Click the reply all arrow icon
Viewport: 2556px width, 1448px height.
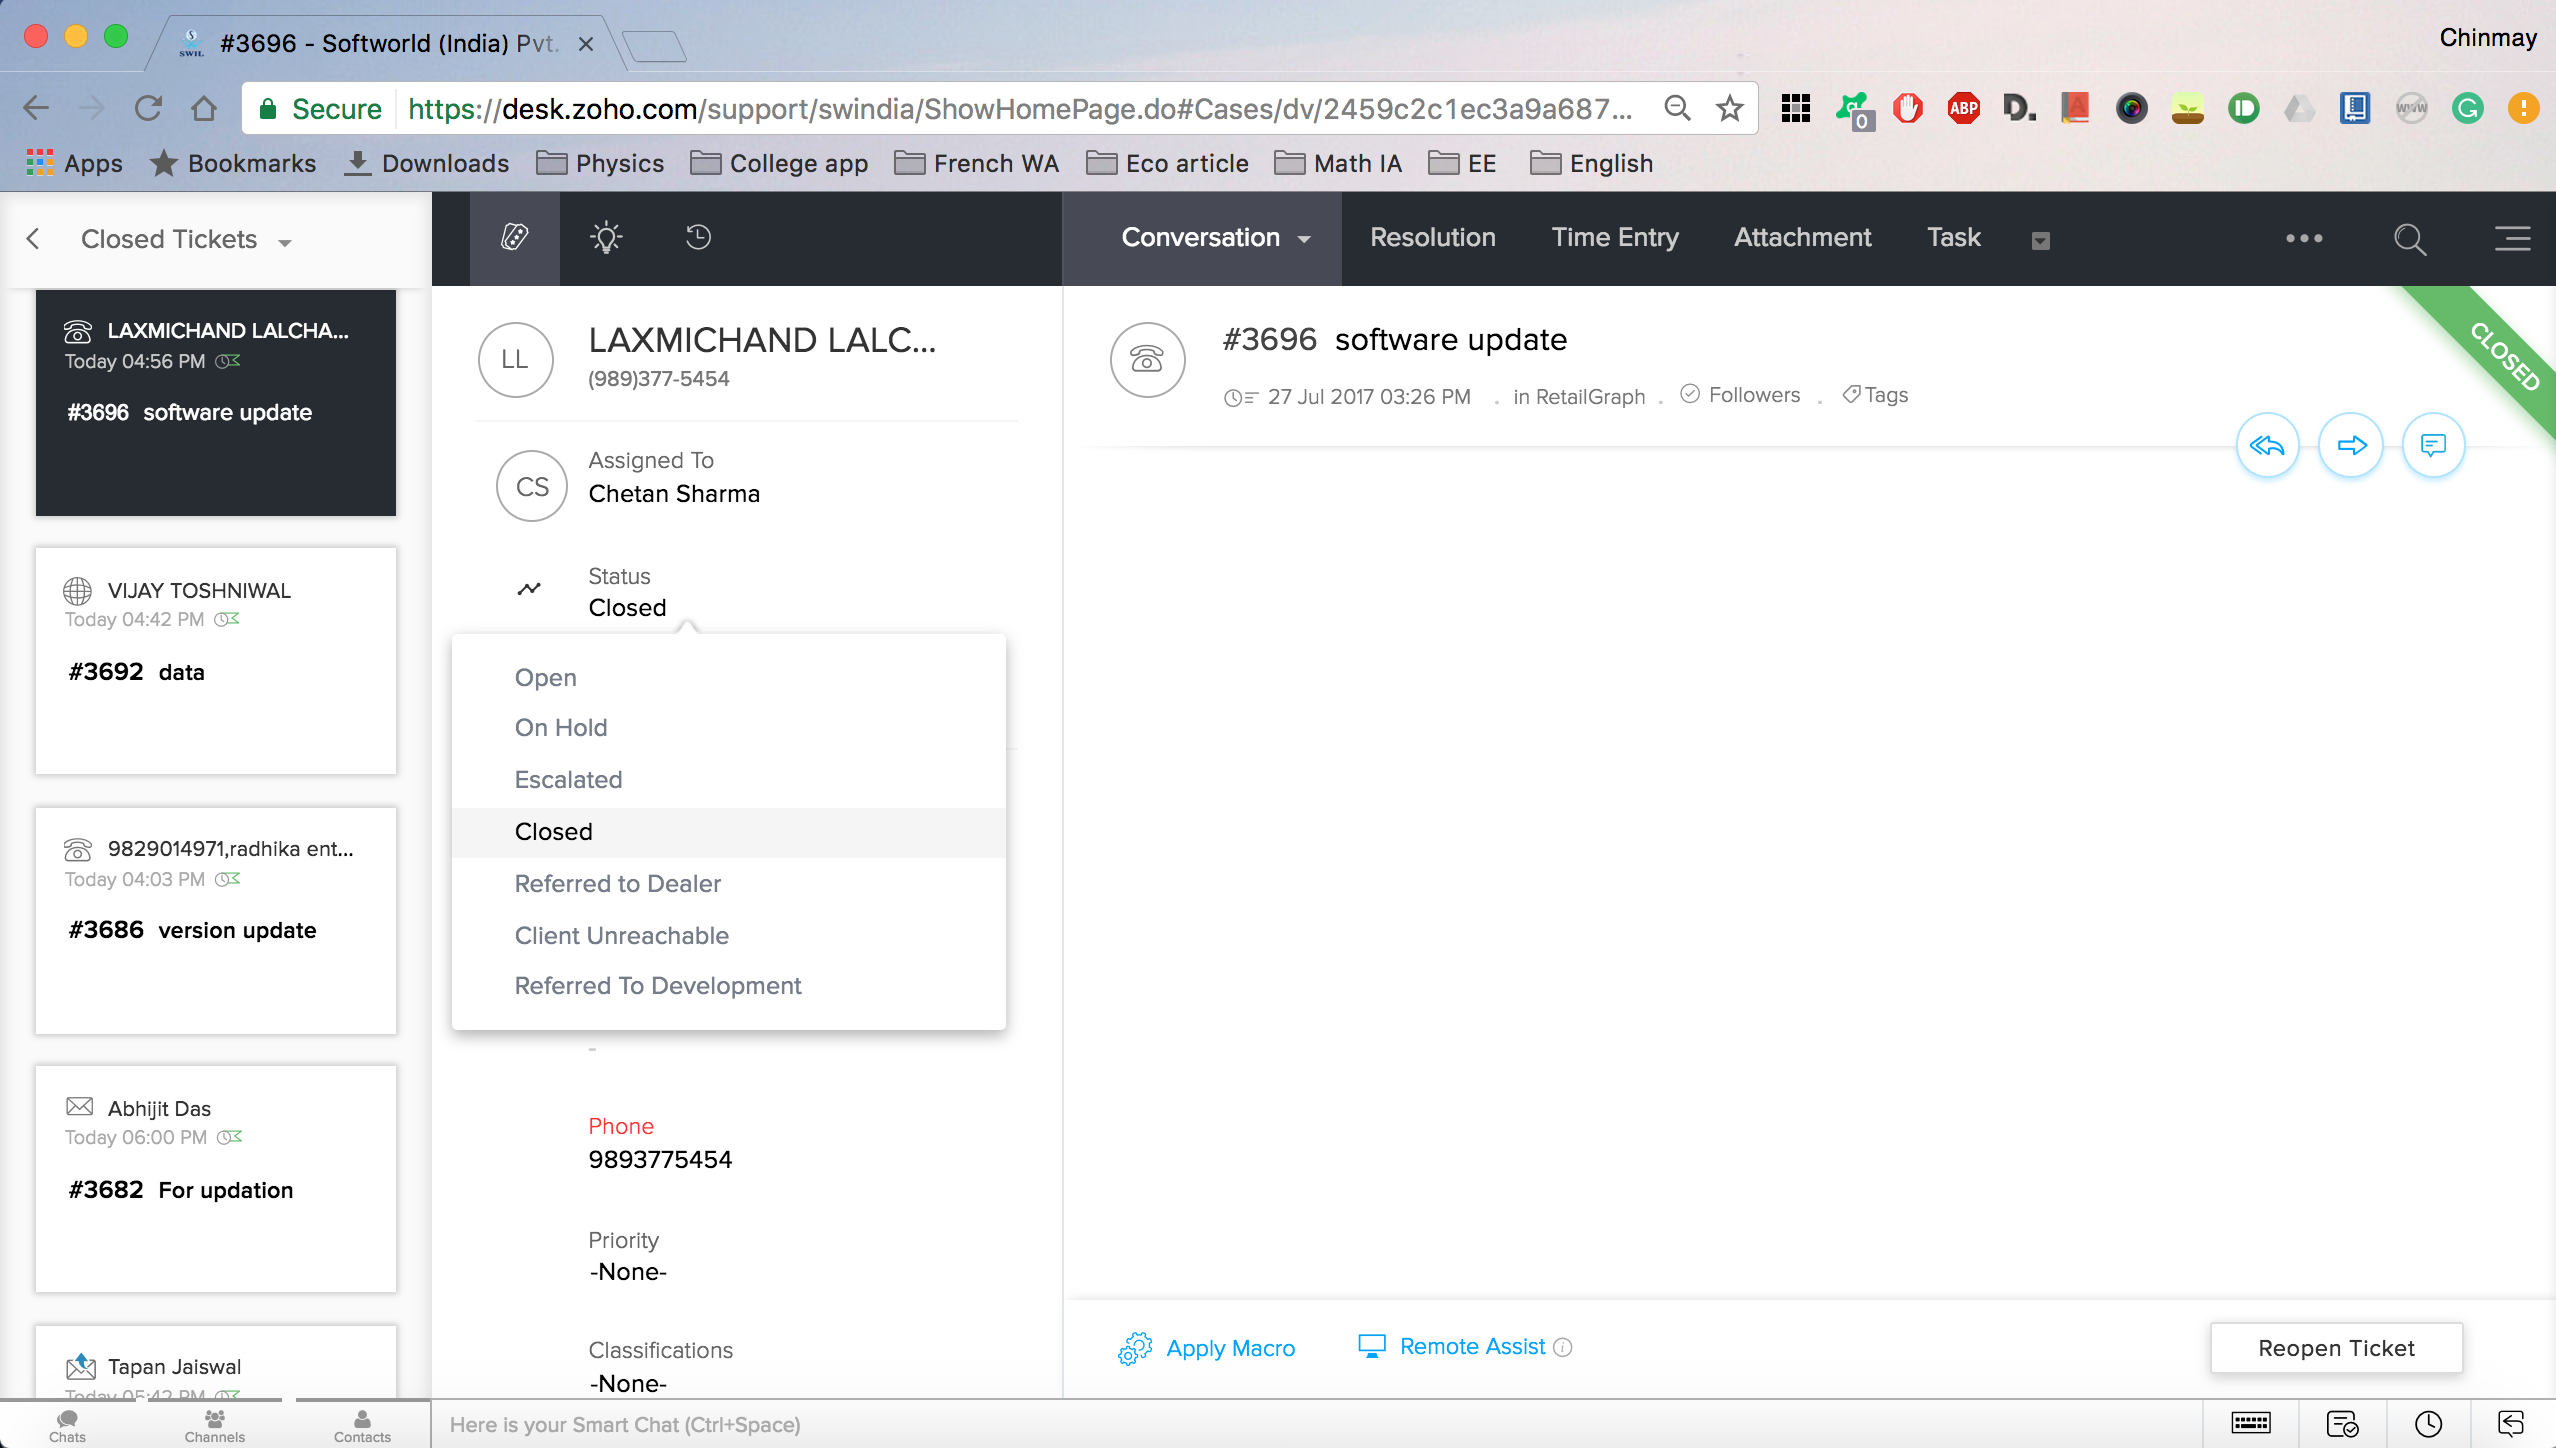pyautogui.click(x=2267, y=445)
